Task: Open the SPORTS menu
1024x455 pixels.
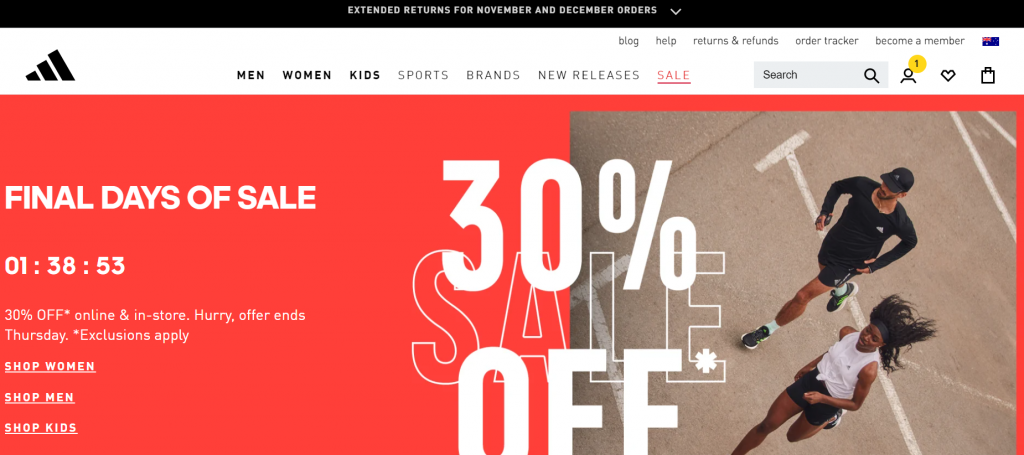Action: click(423, 75)
